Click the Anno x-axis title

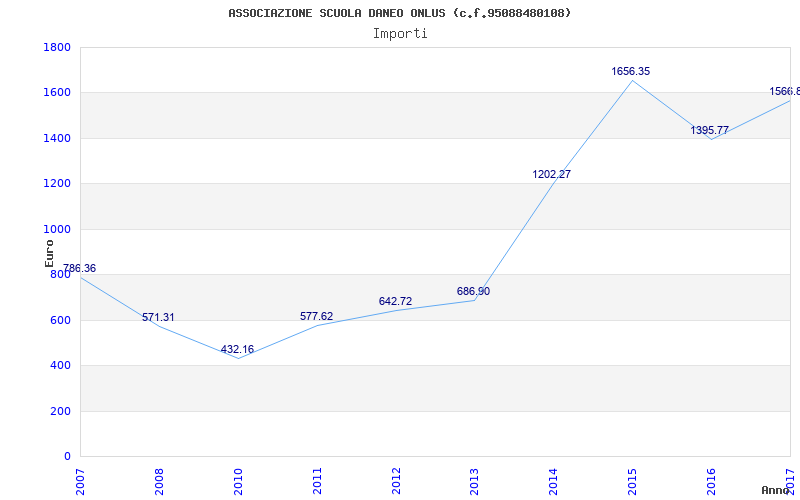pyautogui.click(x=775, y=490)
